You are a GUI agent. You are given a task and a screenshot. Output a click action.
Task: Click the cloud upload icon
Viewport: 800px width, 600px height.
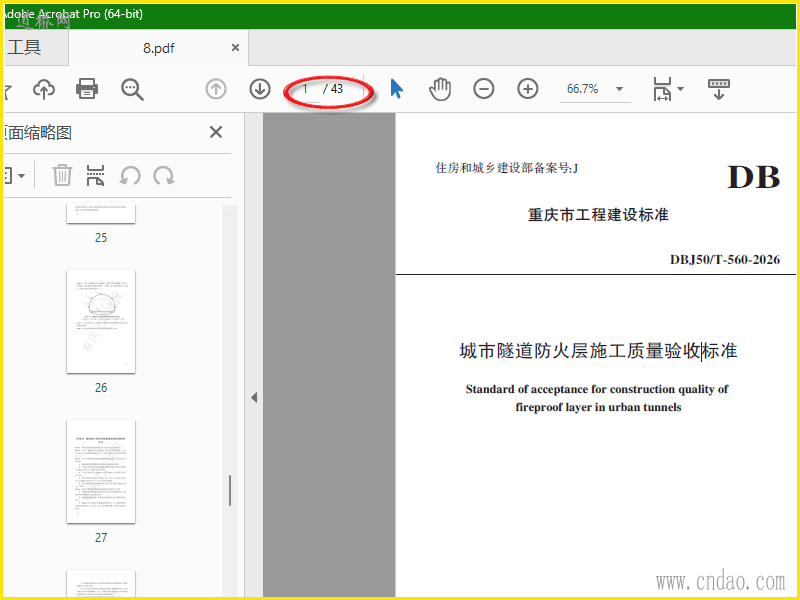[x=44, y=89]
